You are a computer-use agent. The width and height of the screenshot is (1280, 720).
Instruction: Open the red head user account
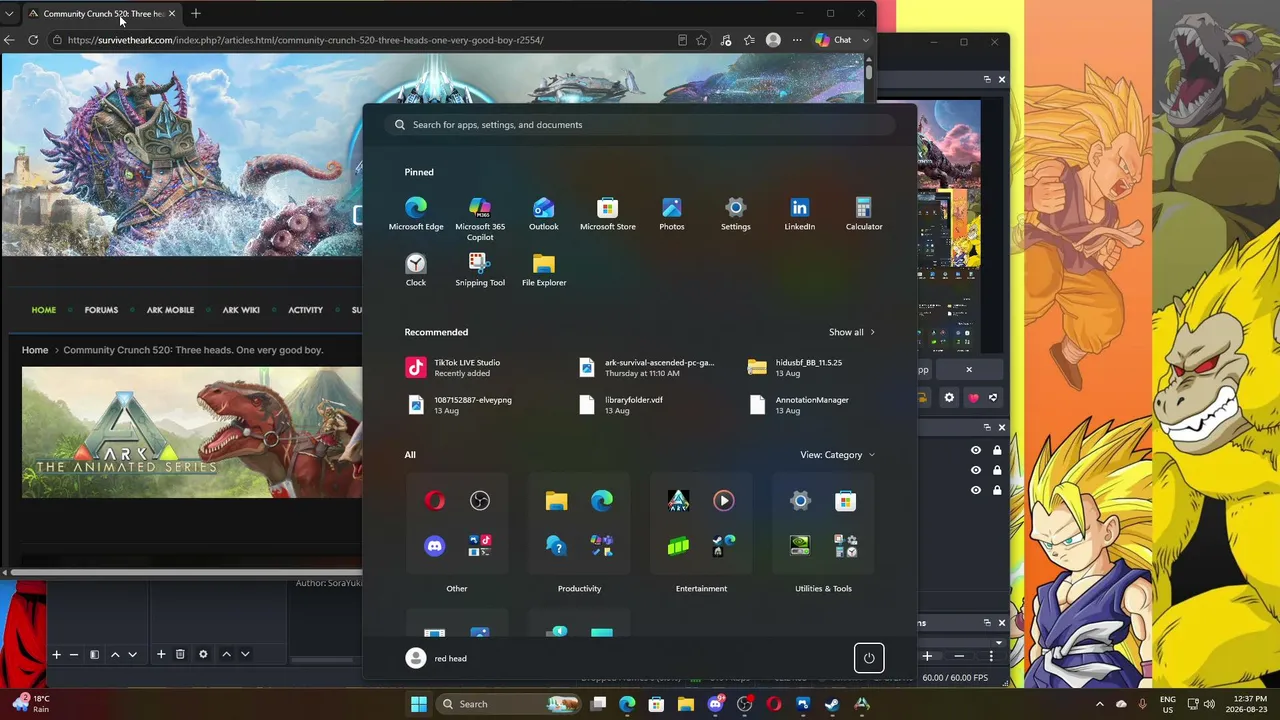pyautogui.click(x=437, y=658)
